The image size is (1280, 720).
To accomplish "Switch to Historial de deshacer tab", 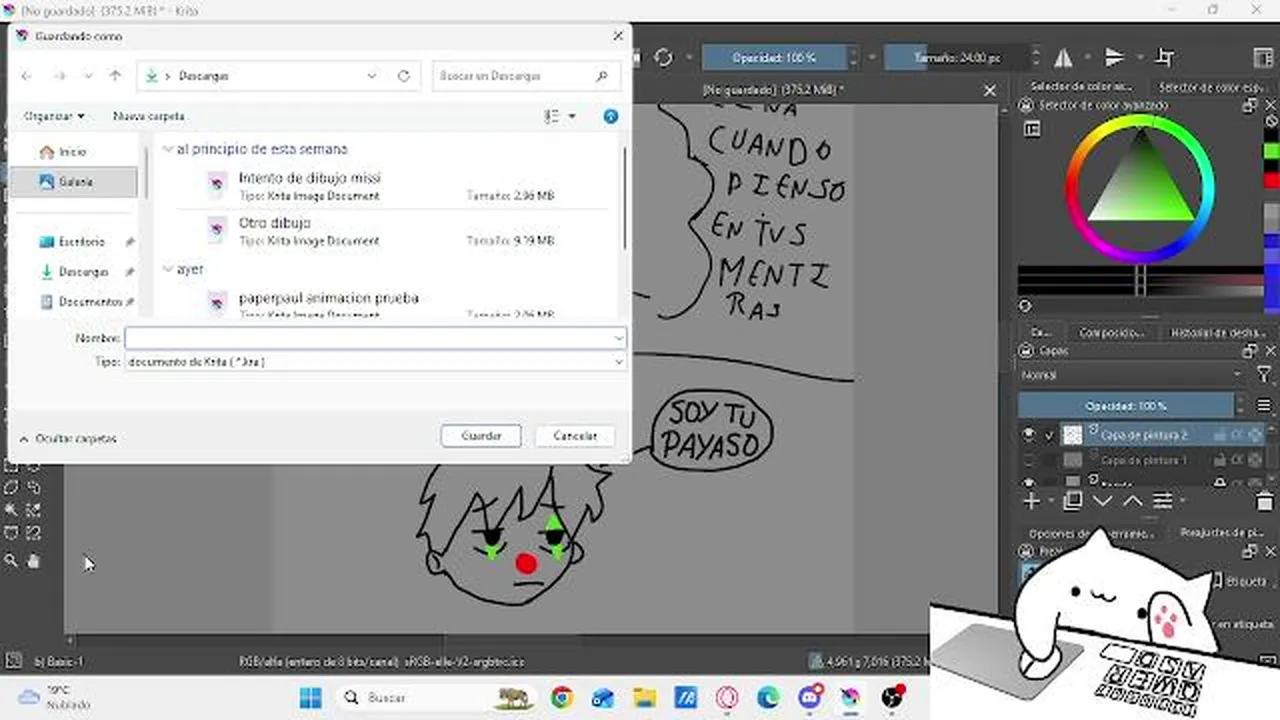I will 1218,332.
